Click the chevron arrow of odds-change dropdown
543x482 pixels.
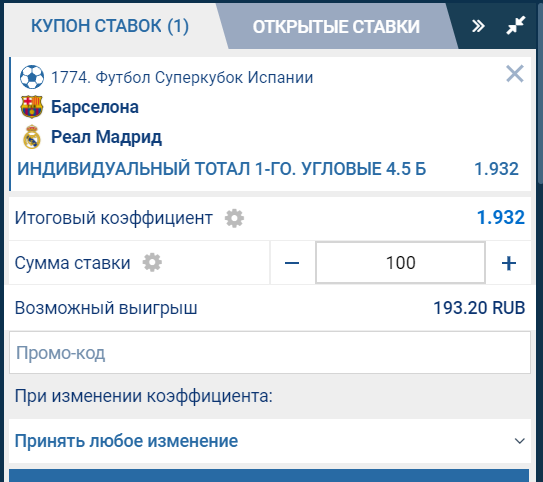(519, 441)
